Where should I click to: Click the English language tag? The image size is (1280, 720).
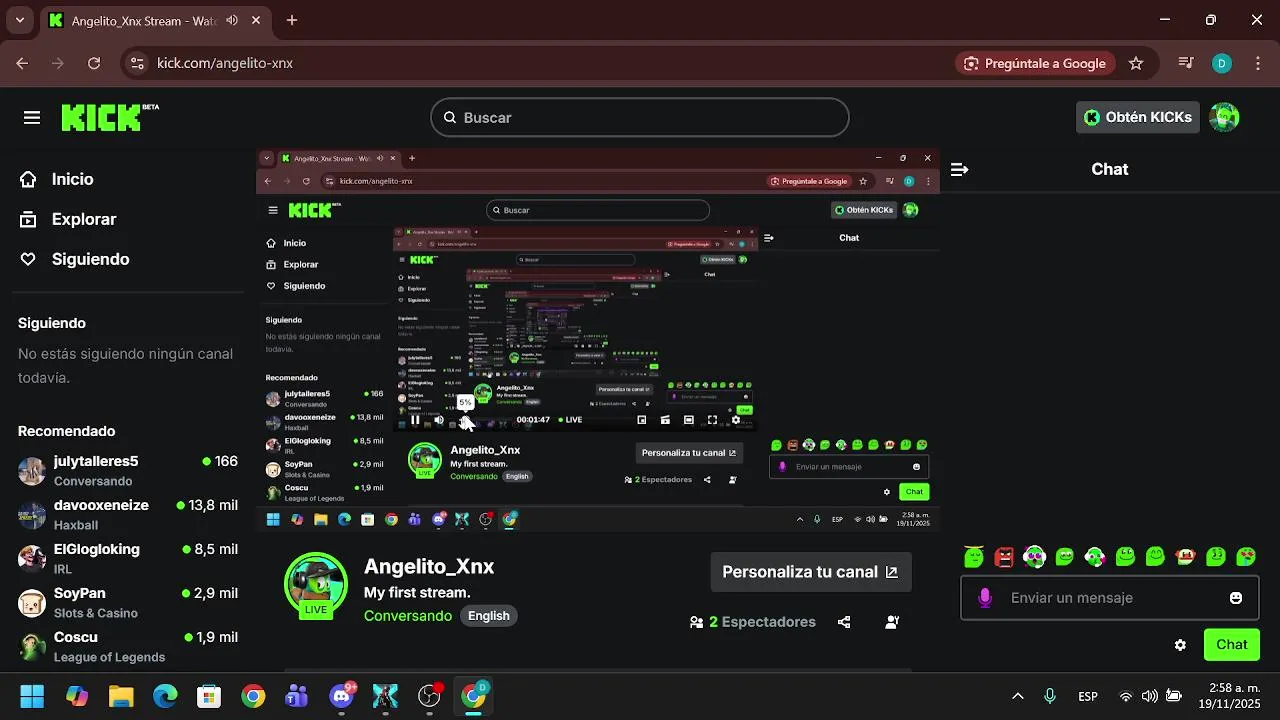[489, 616]
